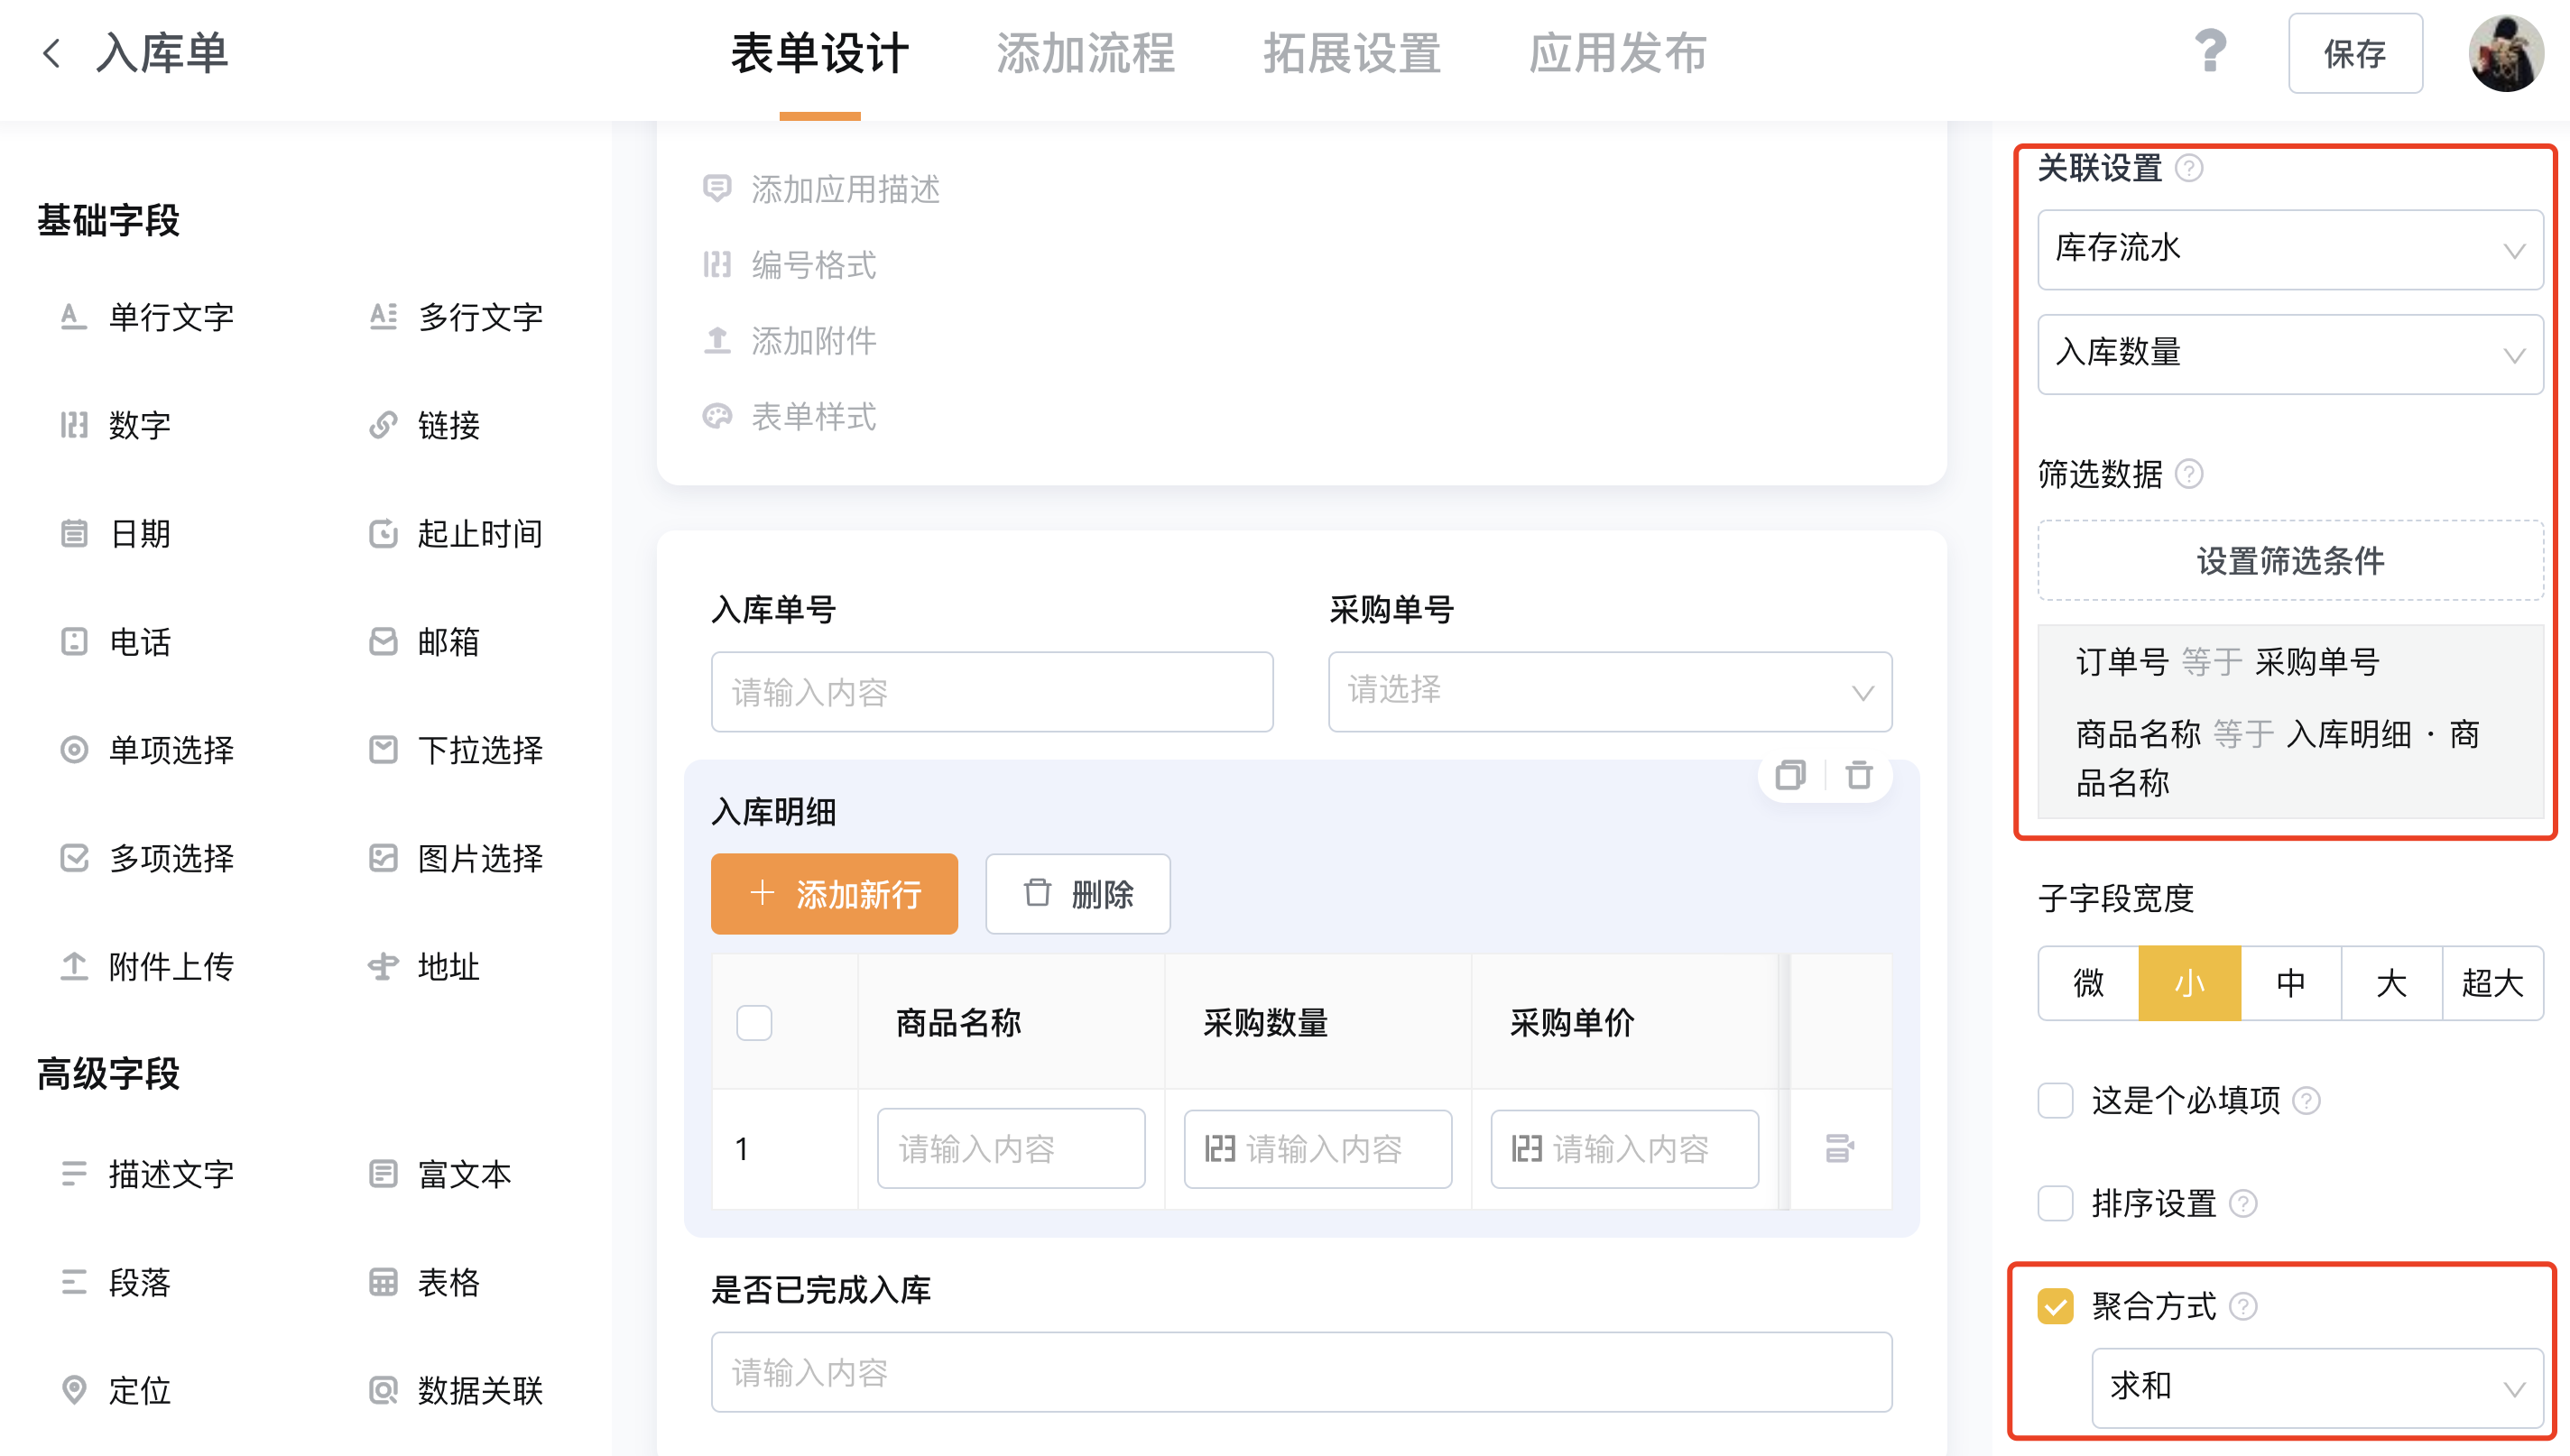Click 采购单价 input in row 1
The width and height of the screenshot is (2570, 1456).
coord(1625,1148)
